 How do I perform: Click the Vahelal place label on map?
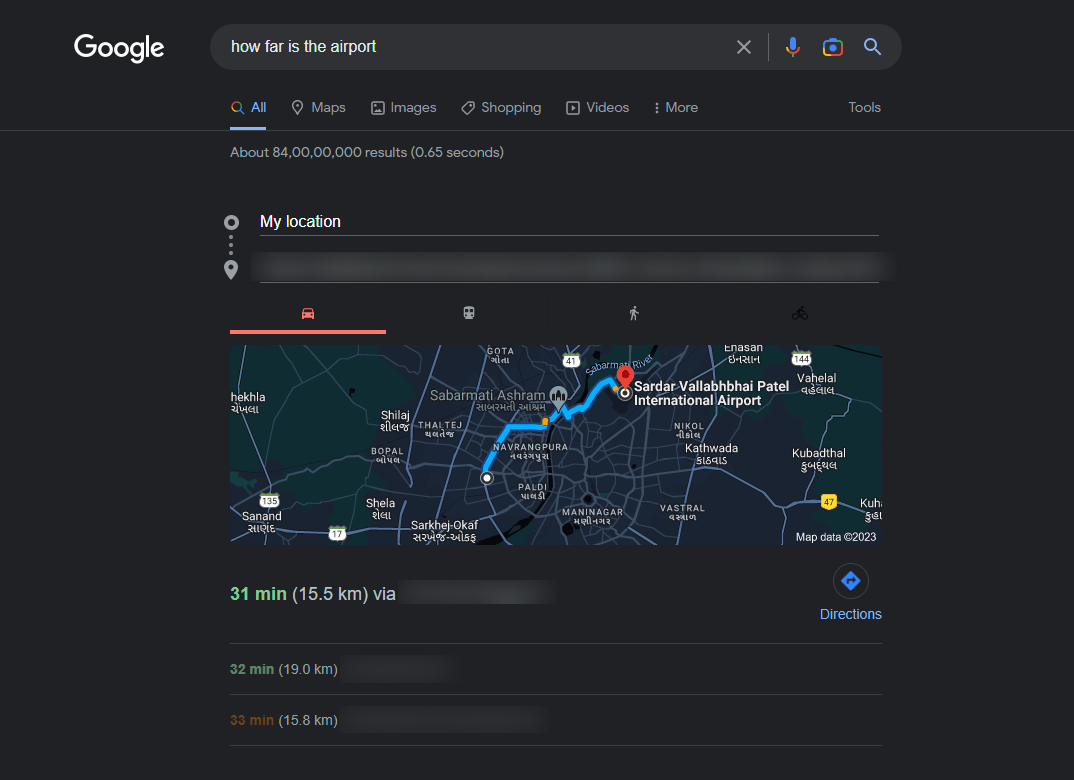(x=816, y=383)
